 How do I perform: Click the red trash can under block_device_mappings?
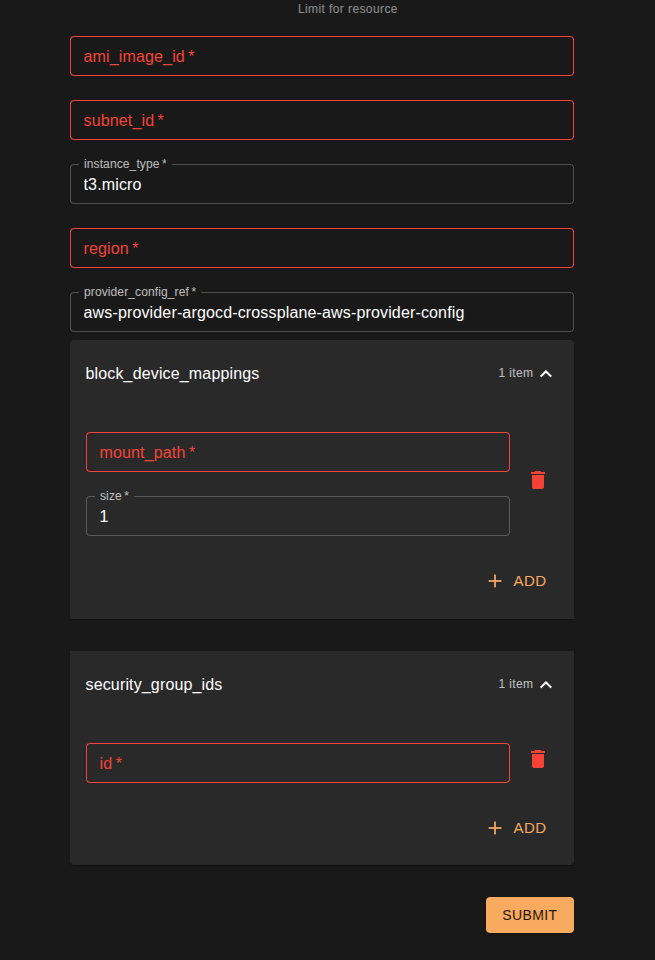(x=538, y=480)
